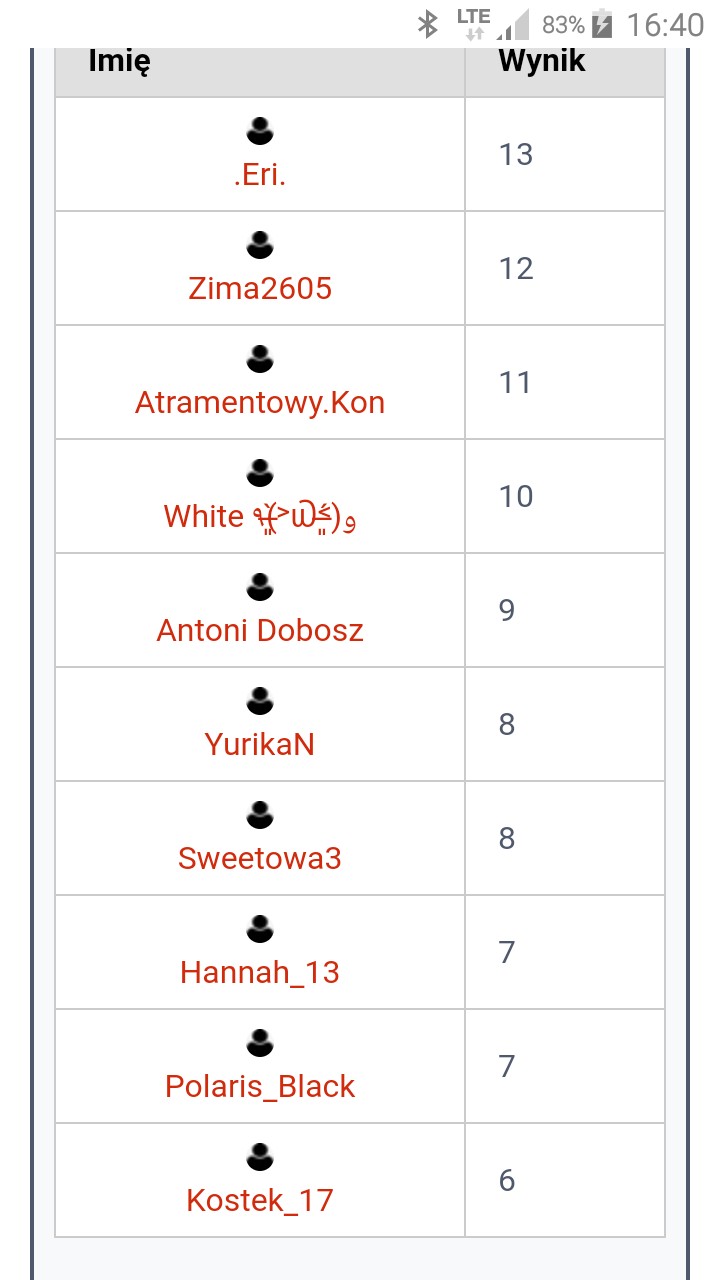
Task: Select the avatar icon above Sweetowa3
Action: [x=260, y=815]
